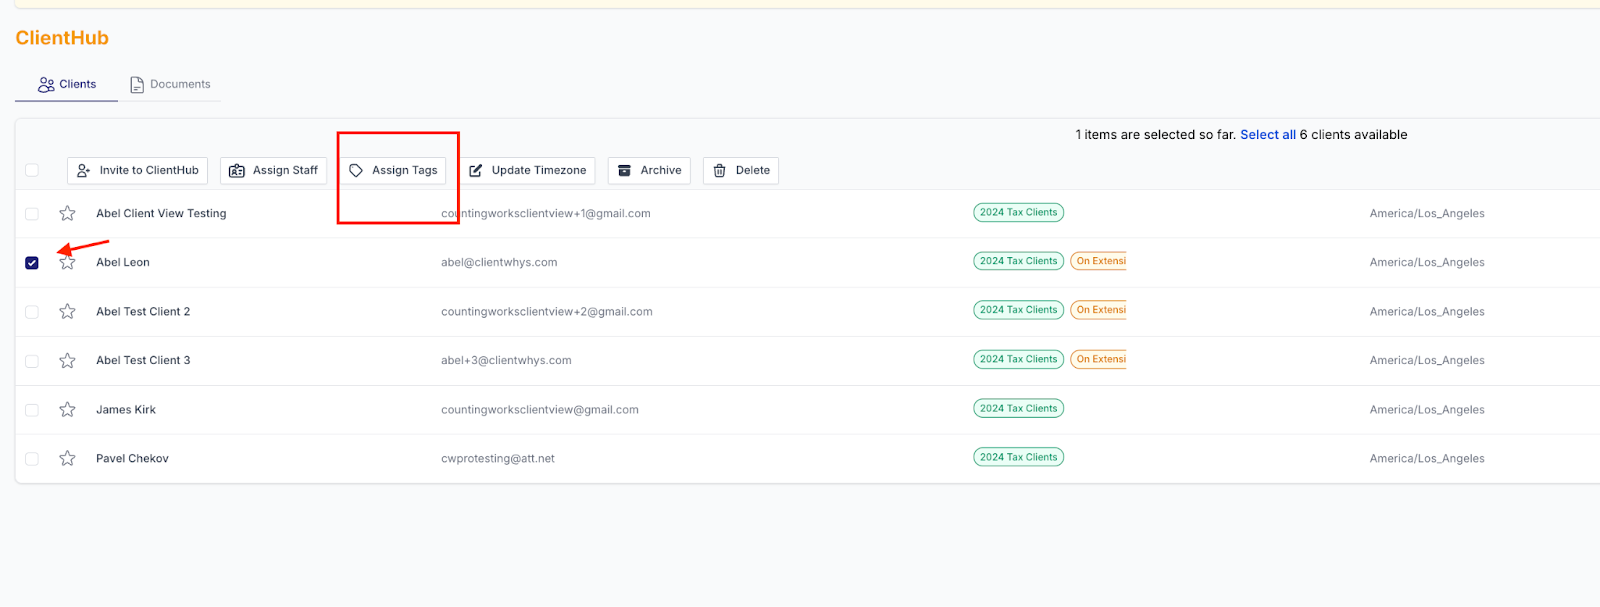
Task: Delete the selected clients
Action: pos(740,170)
